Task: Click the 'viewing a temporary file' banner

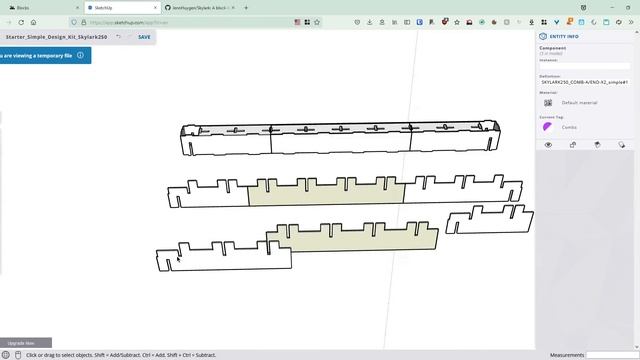Action: 45,55
